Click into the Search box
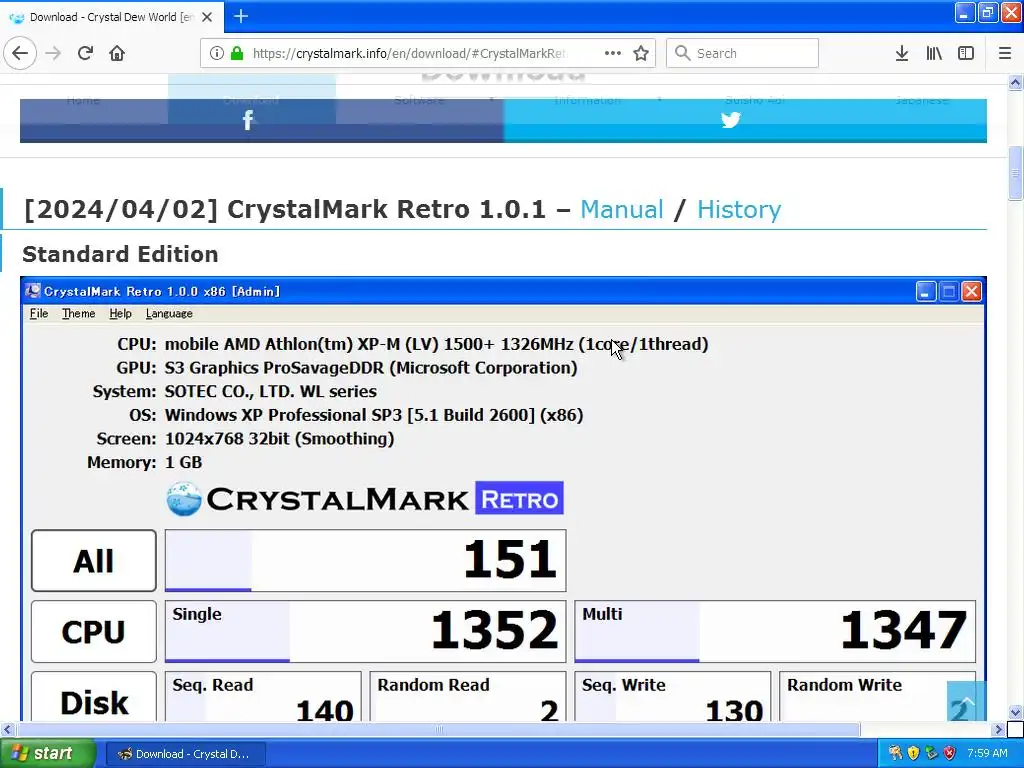The width and height of the screenshot is (1024, 768). [742, 53]
